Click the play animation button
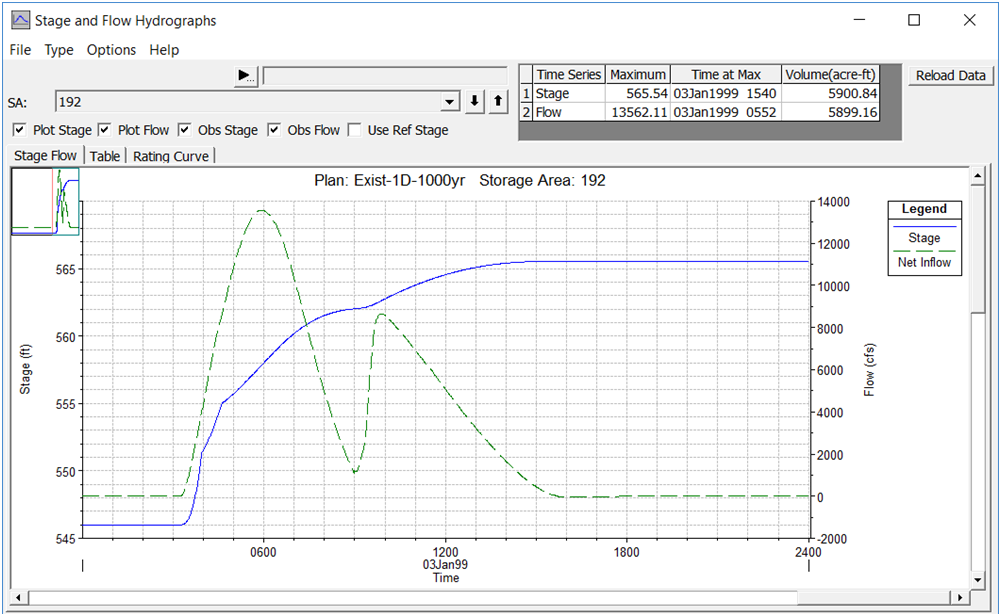1000x614 pixels. point(246,76)
